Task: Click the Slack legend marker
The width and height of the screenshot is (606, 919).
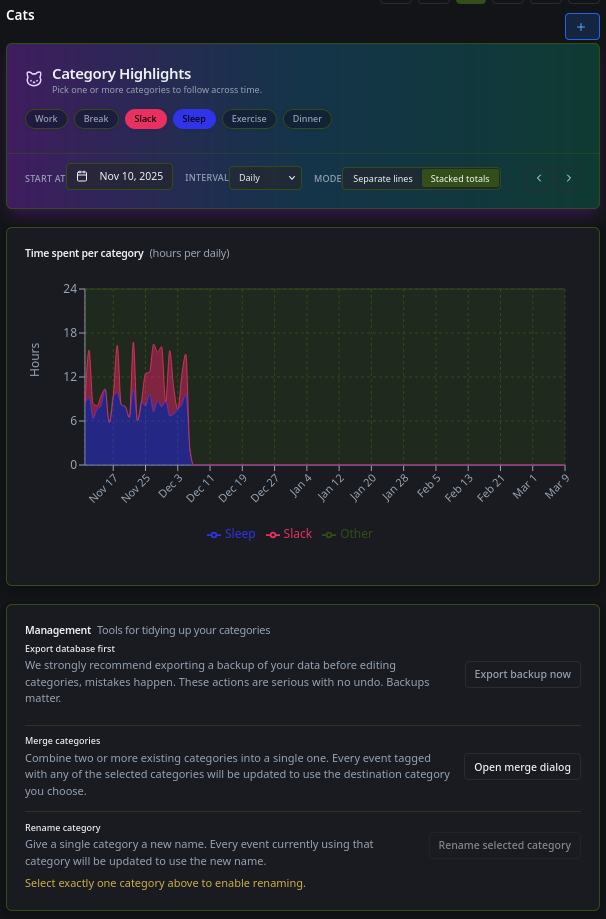Action: click(272, 535)
